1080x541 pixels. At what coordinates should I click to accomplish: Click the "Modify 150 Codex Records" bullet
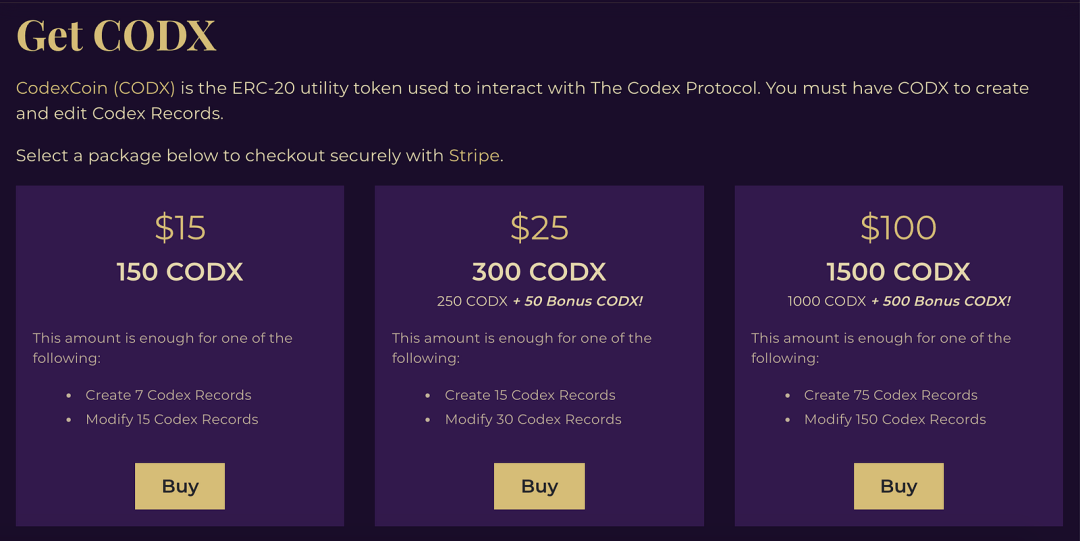(x=895, y=419)
